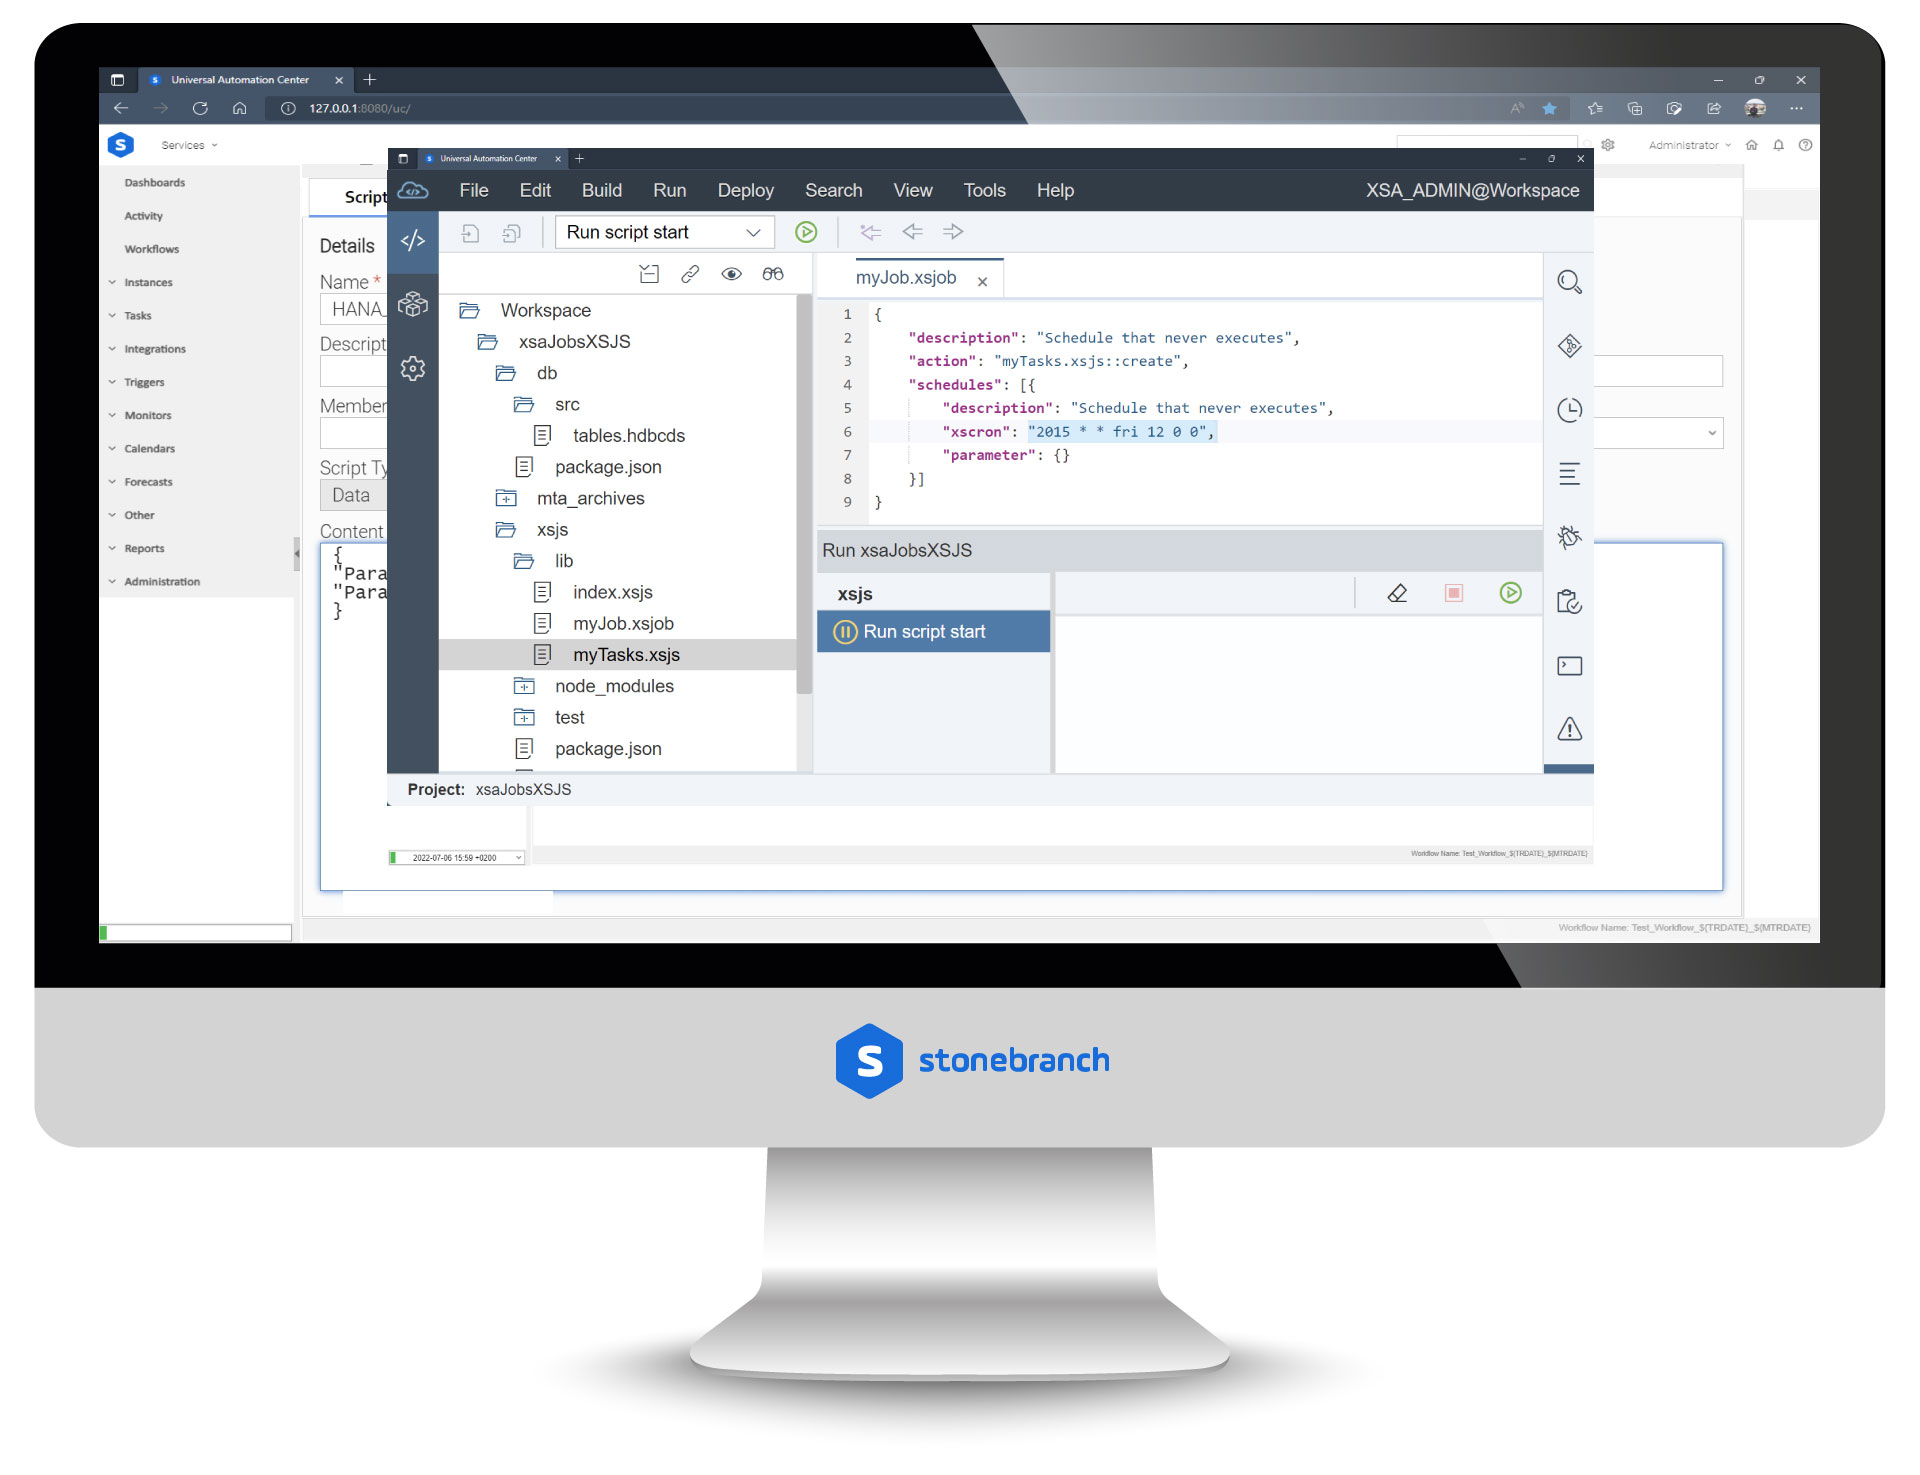
Task: Expand the test folder
Action: (524, 718)
